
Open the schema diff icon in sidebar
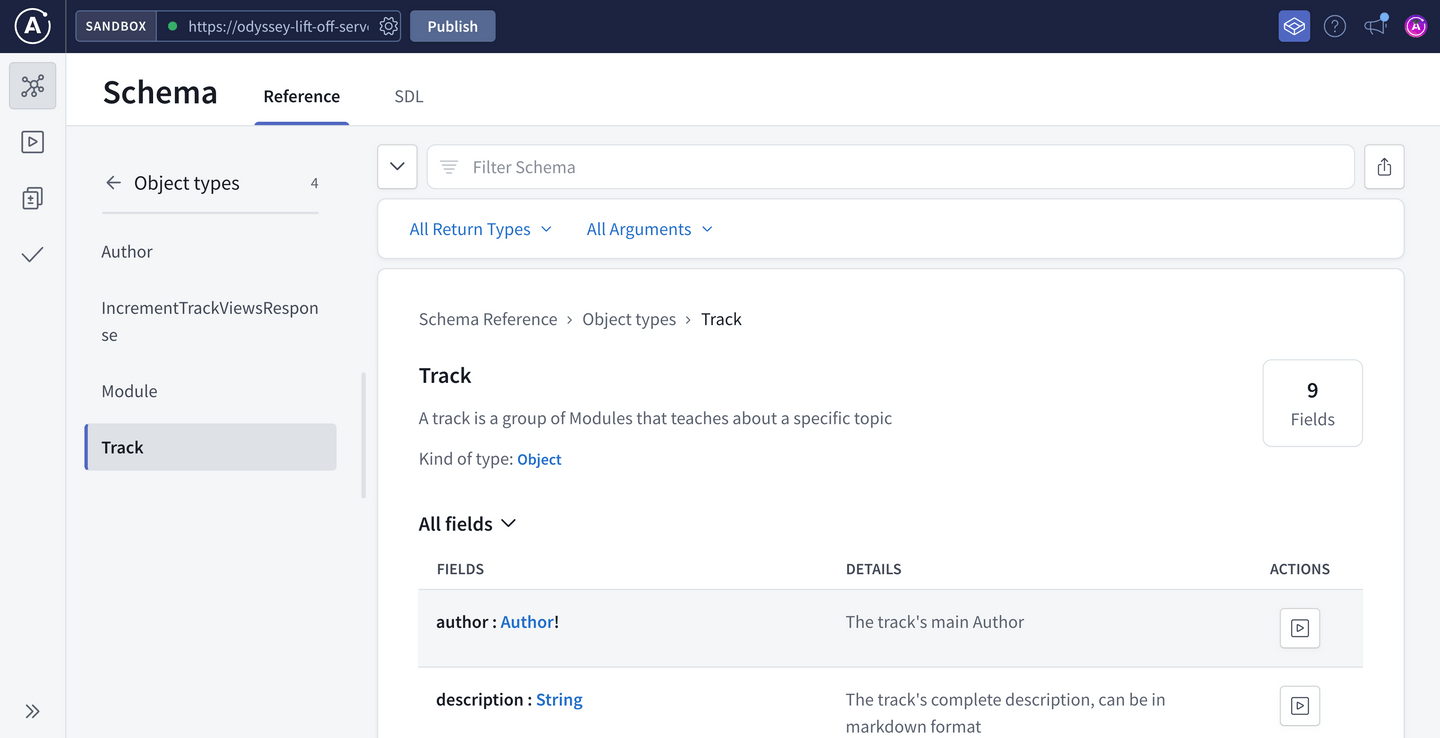click(x=33, y=198)
